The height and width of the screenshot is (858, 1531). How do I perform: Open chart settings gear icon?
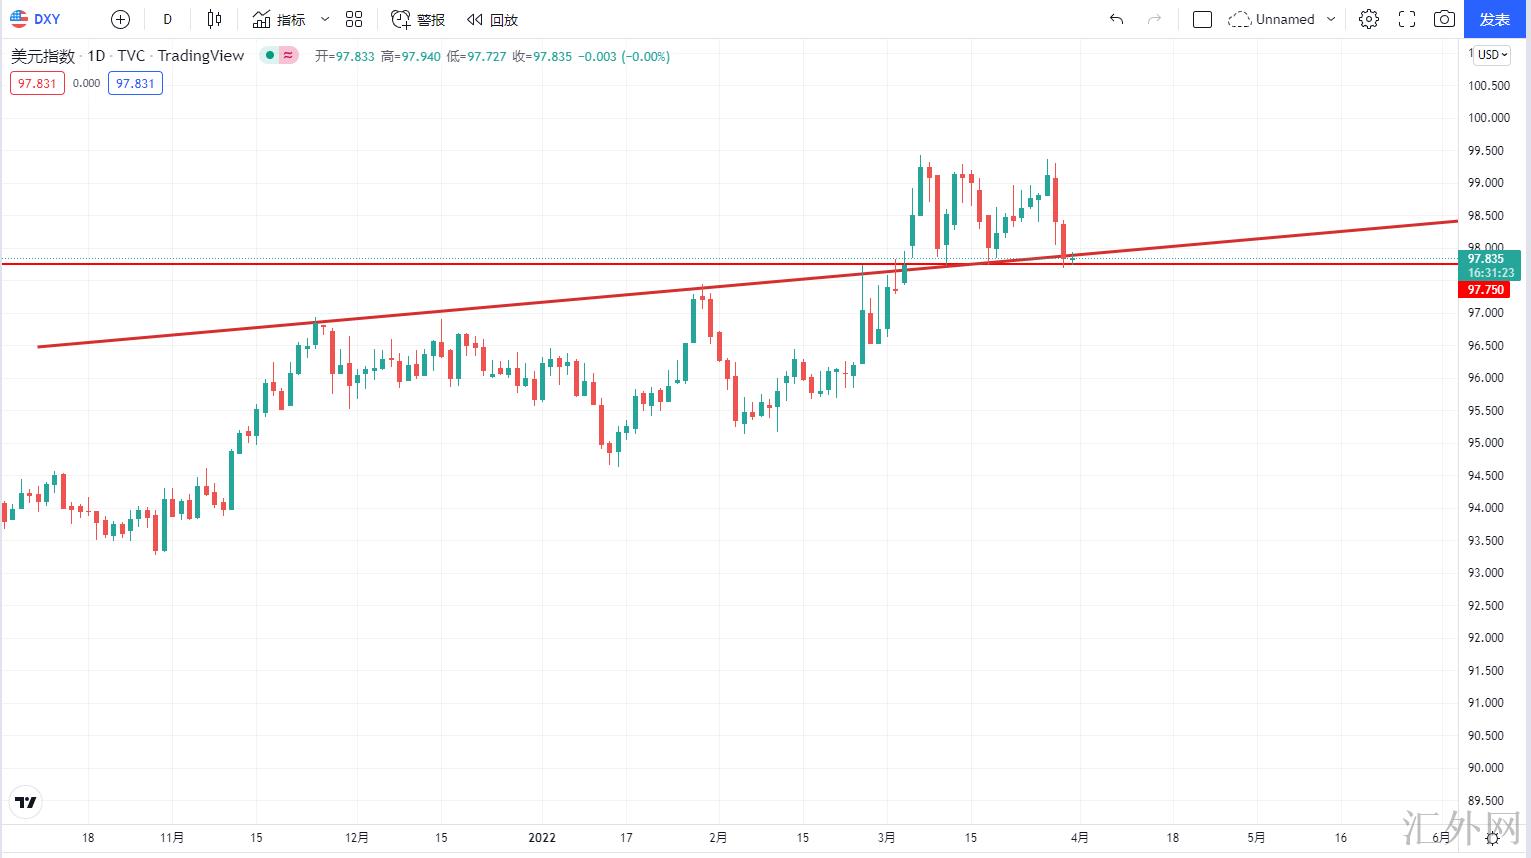(1369, 19)
